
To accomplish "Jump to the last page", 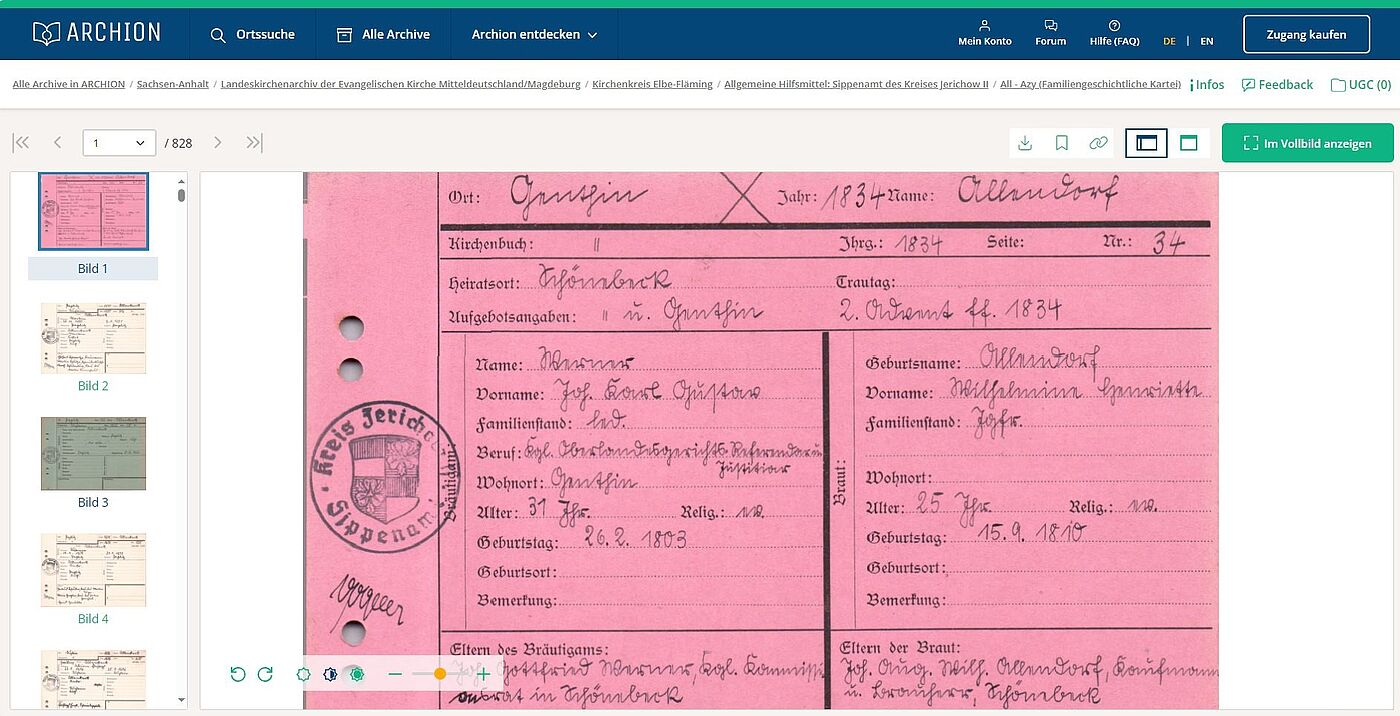I will pyautogui.click(x=254, y=143).
